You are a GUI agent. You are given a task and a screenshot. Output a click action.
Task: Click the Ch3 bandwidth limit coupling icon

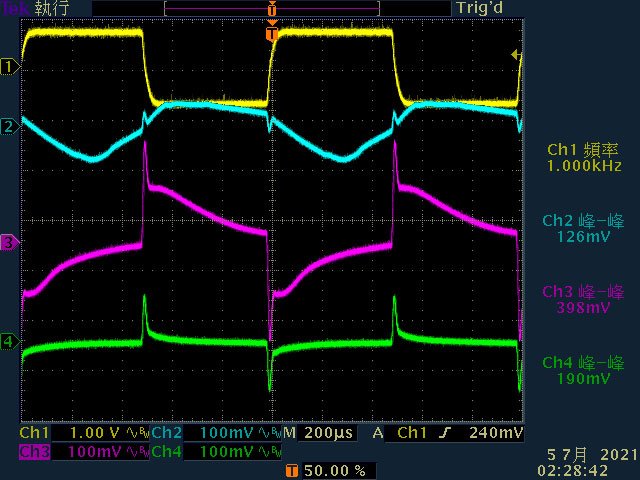(x=138, y=451)
